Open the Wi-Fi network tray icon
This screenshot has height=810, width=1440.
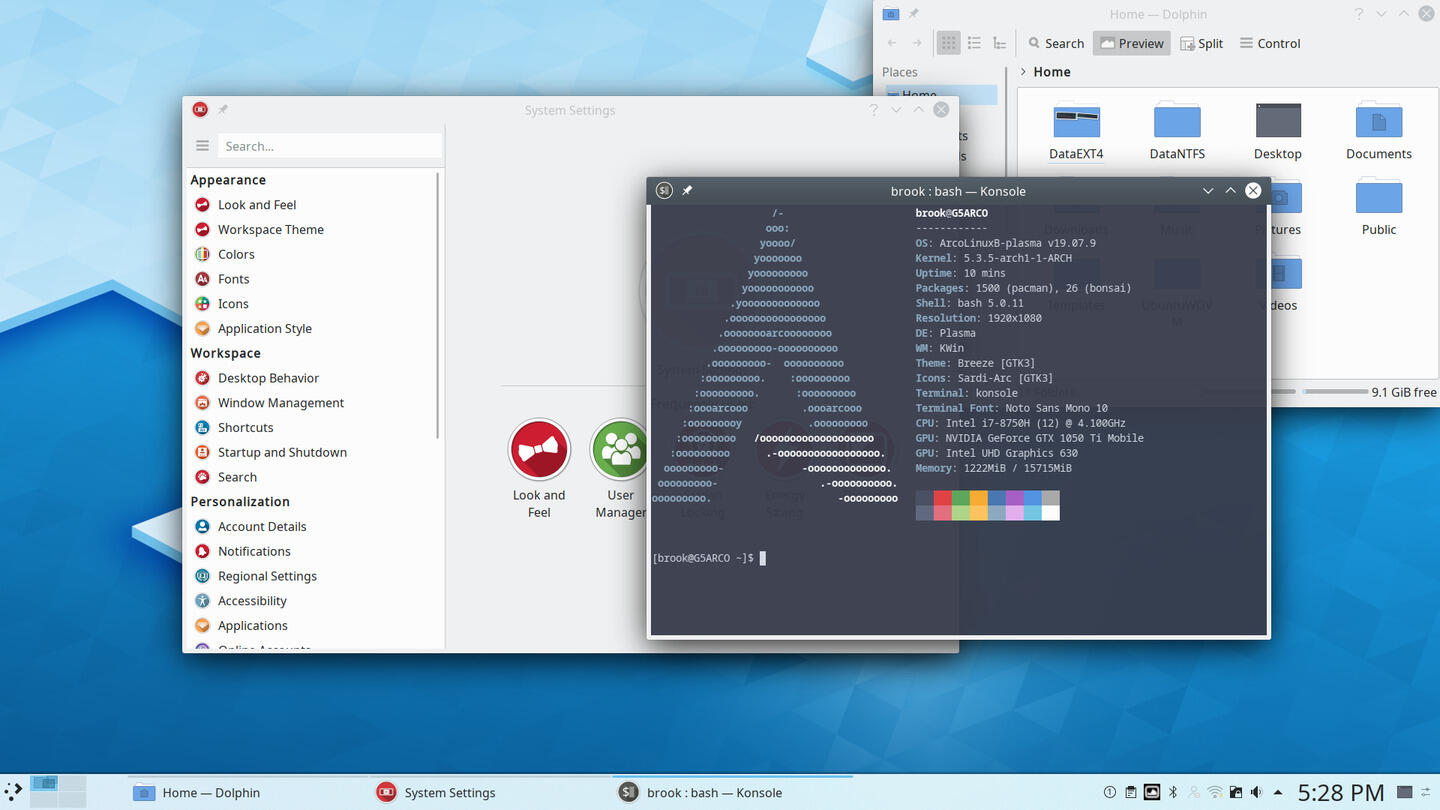point(1215,793)
